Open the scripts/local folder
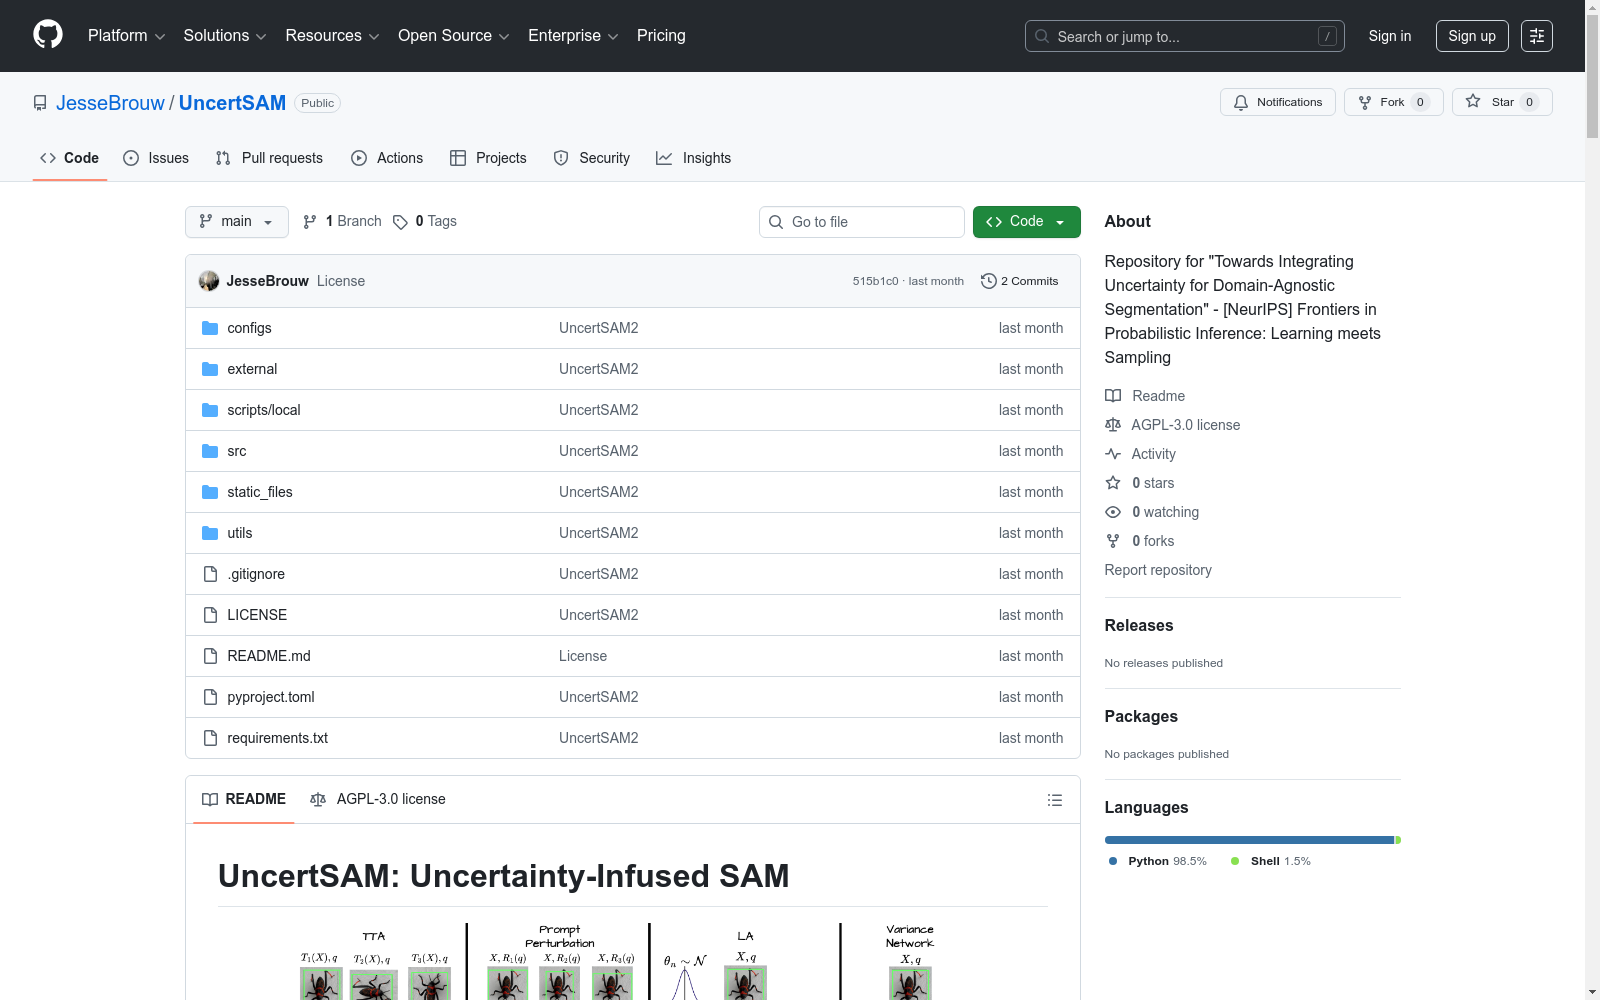The image size is (1600, 1000). (264, 410)
